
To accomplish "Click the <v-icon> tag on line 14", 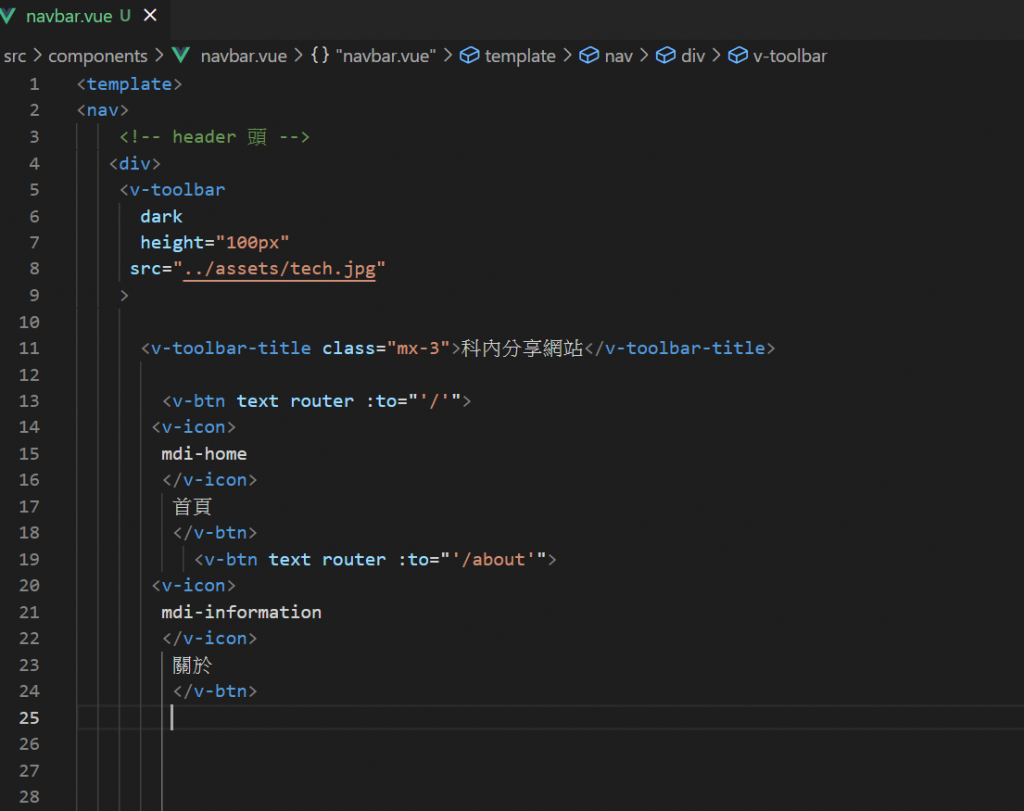I will click(x=193, y=427).
